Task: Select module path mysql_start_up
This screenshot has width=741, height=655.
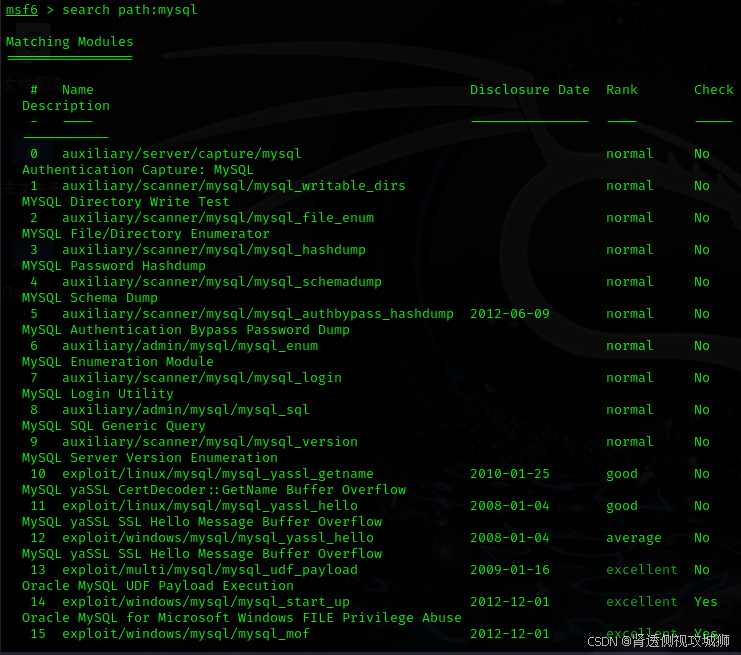Action: click(x=206, y=602)
